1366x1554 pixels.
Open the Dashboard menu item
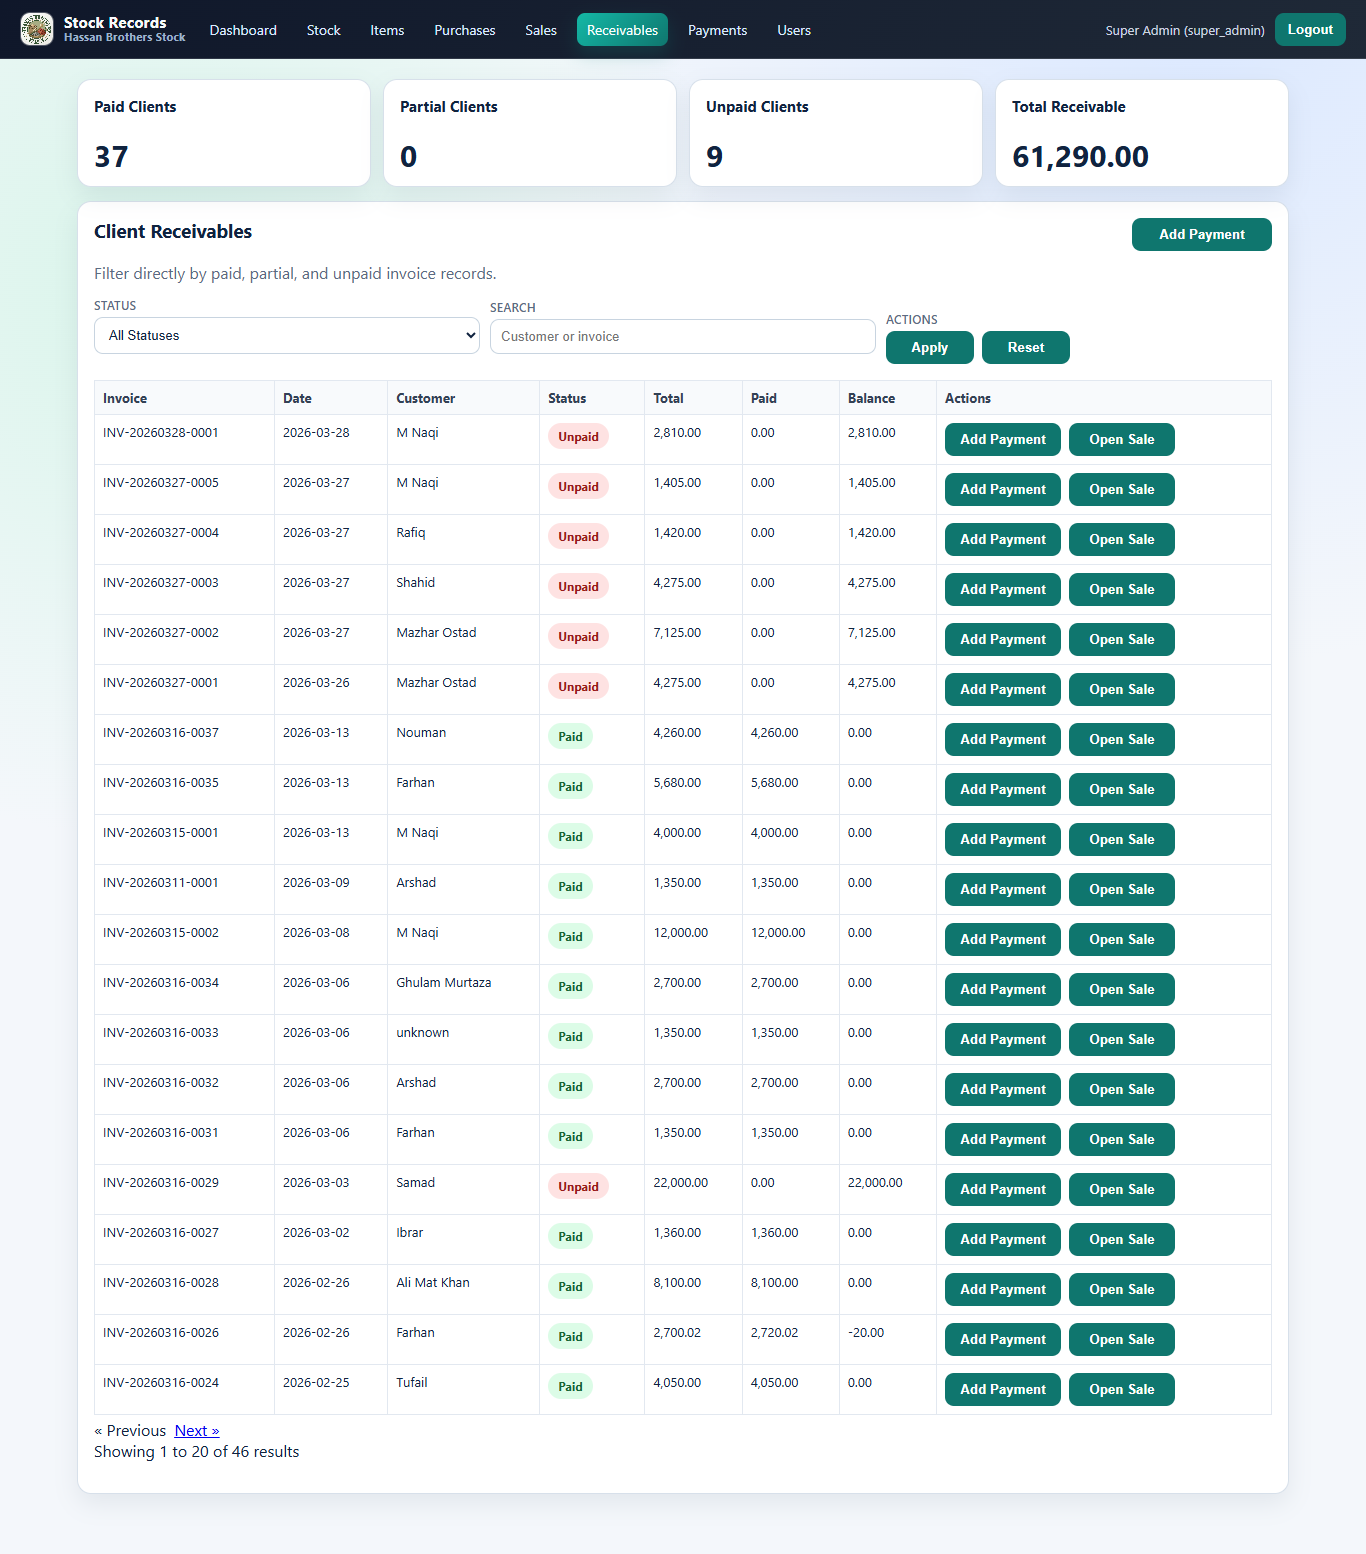point(243,30)
